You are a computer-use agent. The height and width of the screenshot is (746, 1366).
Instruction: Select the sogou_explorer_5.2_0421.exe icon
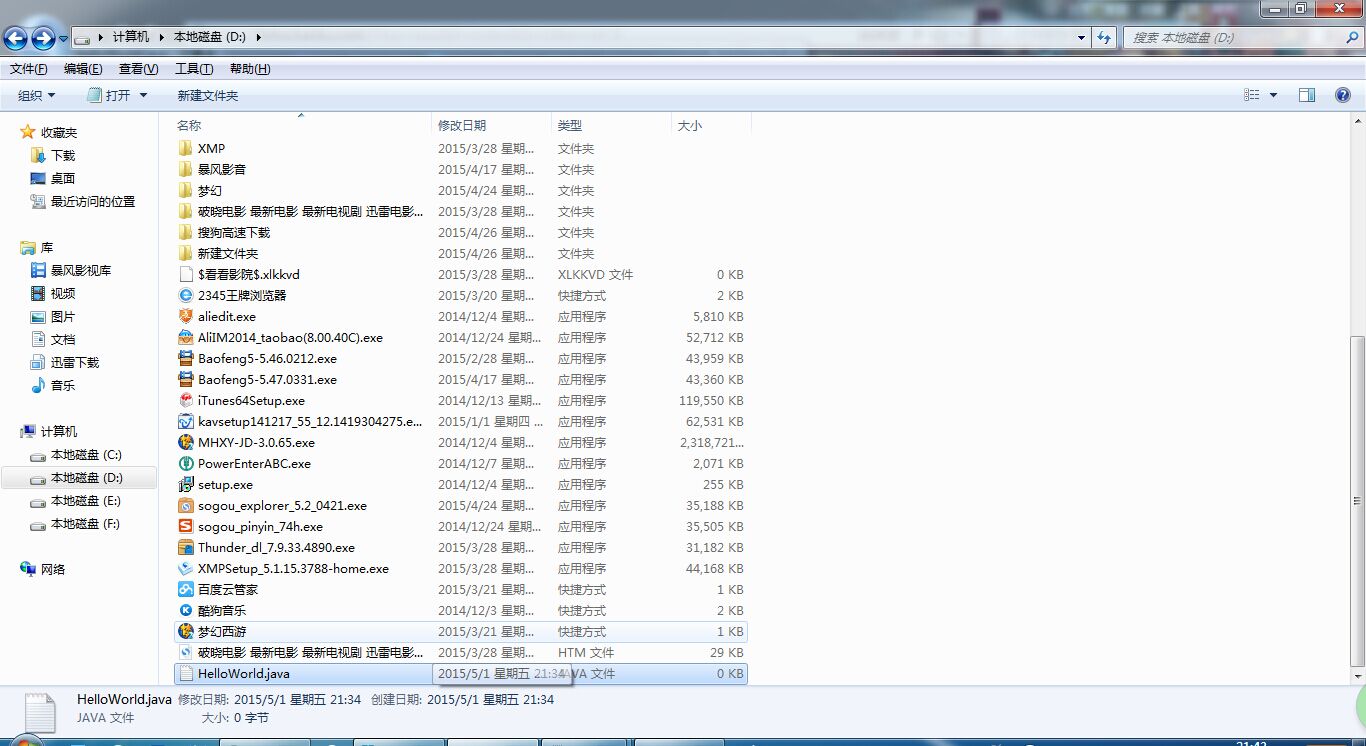(x=185, y=506)
